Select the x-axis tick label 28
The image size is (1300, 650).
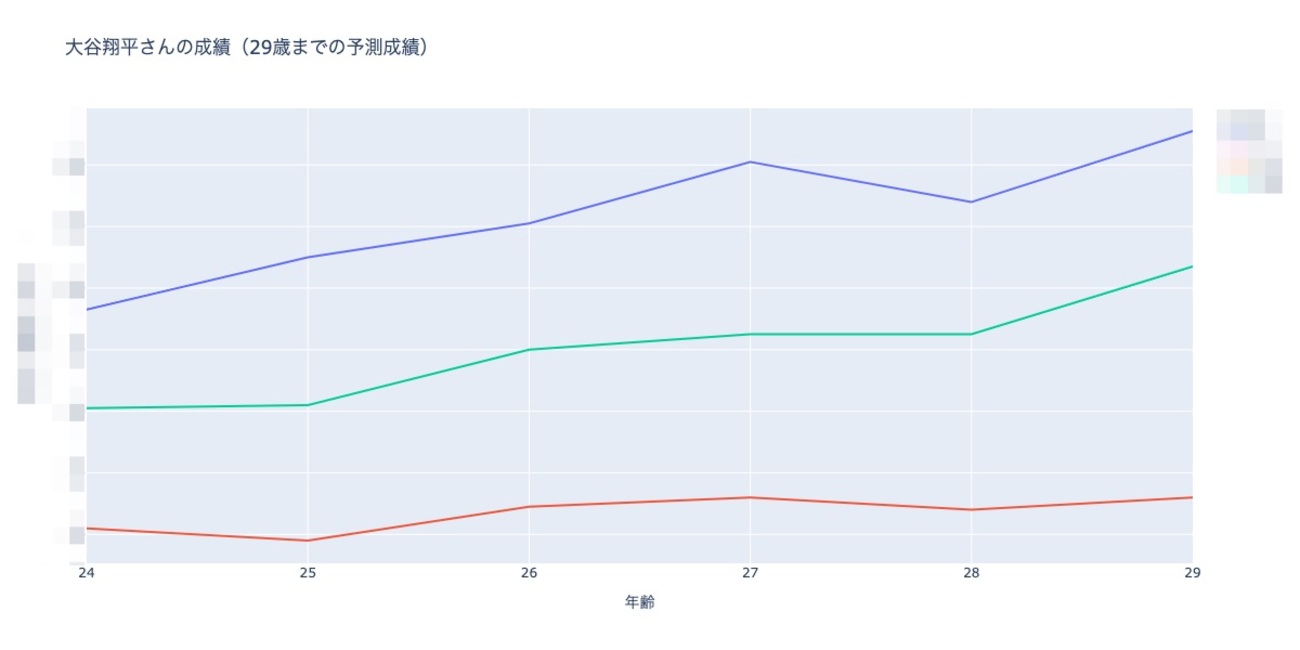[971, 574]
